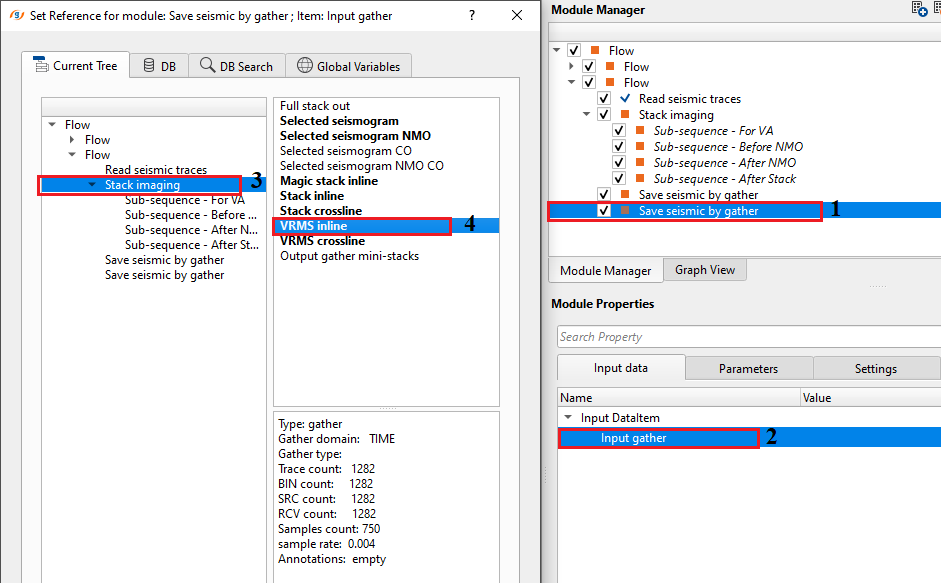This screenshot has width=941, height=583.
Task: Select Output gather mini-stacks entry
Action: point(349,256)
